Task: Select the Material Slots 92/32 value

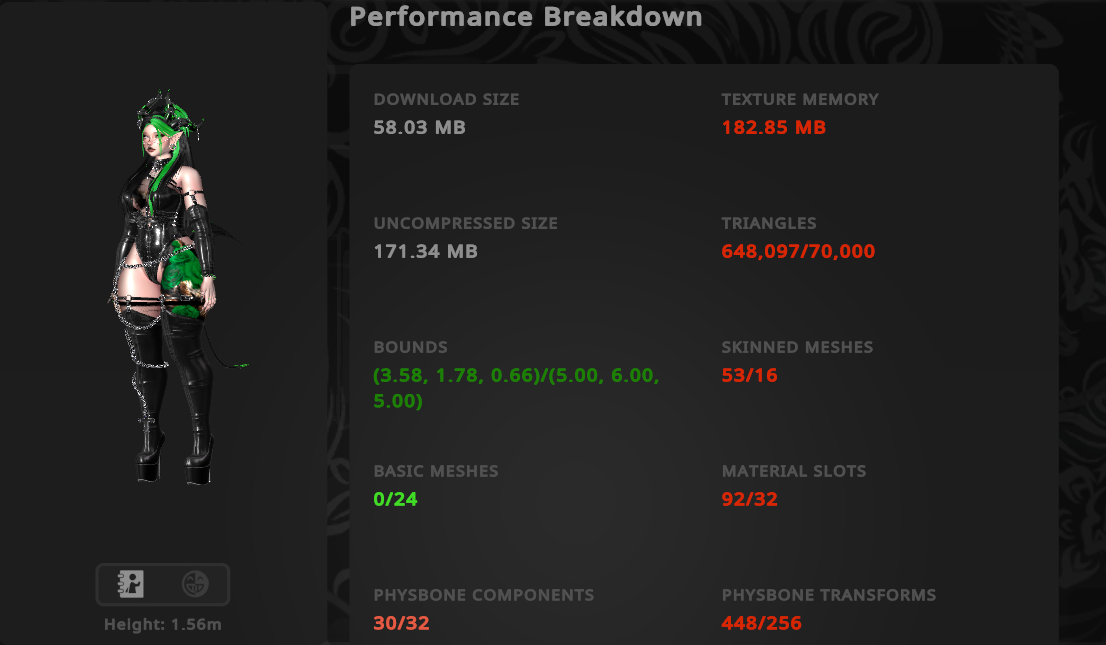Action: pyautogui.click(x=750, y=500)
